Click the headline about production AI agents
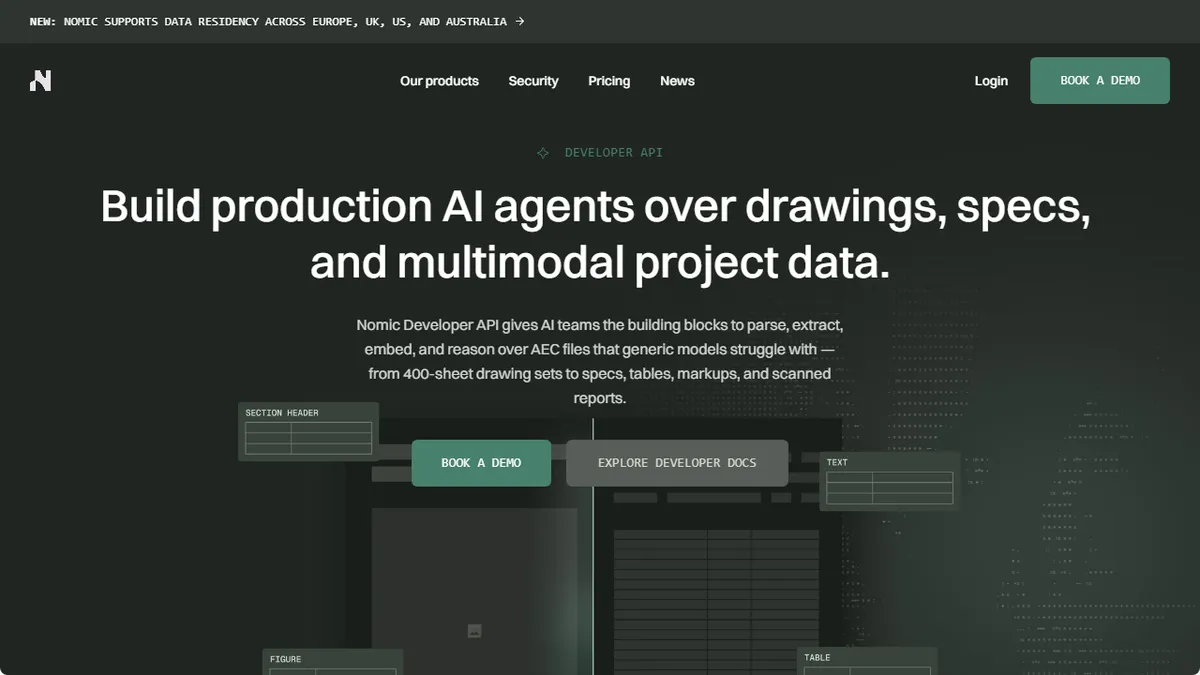This screenshot has height=675, width=1200. tap(596, 234)
